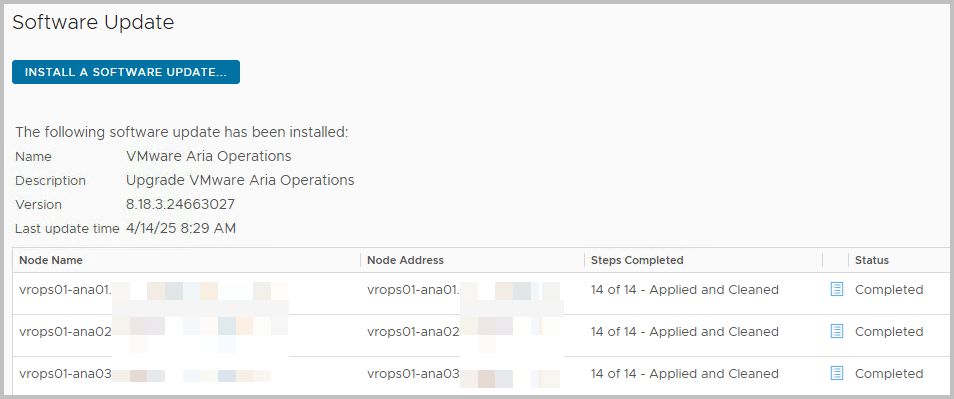Open log icon for vrops01-ana02 node
This screenshot has width=954, height=399.
[837, 331]
